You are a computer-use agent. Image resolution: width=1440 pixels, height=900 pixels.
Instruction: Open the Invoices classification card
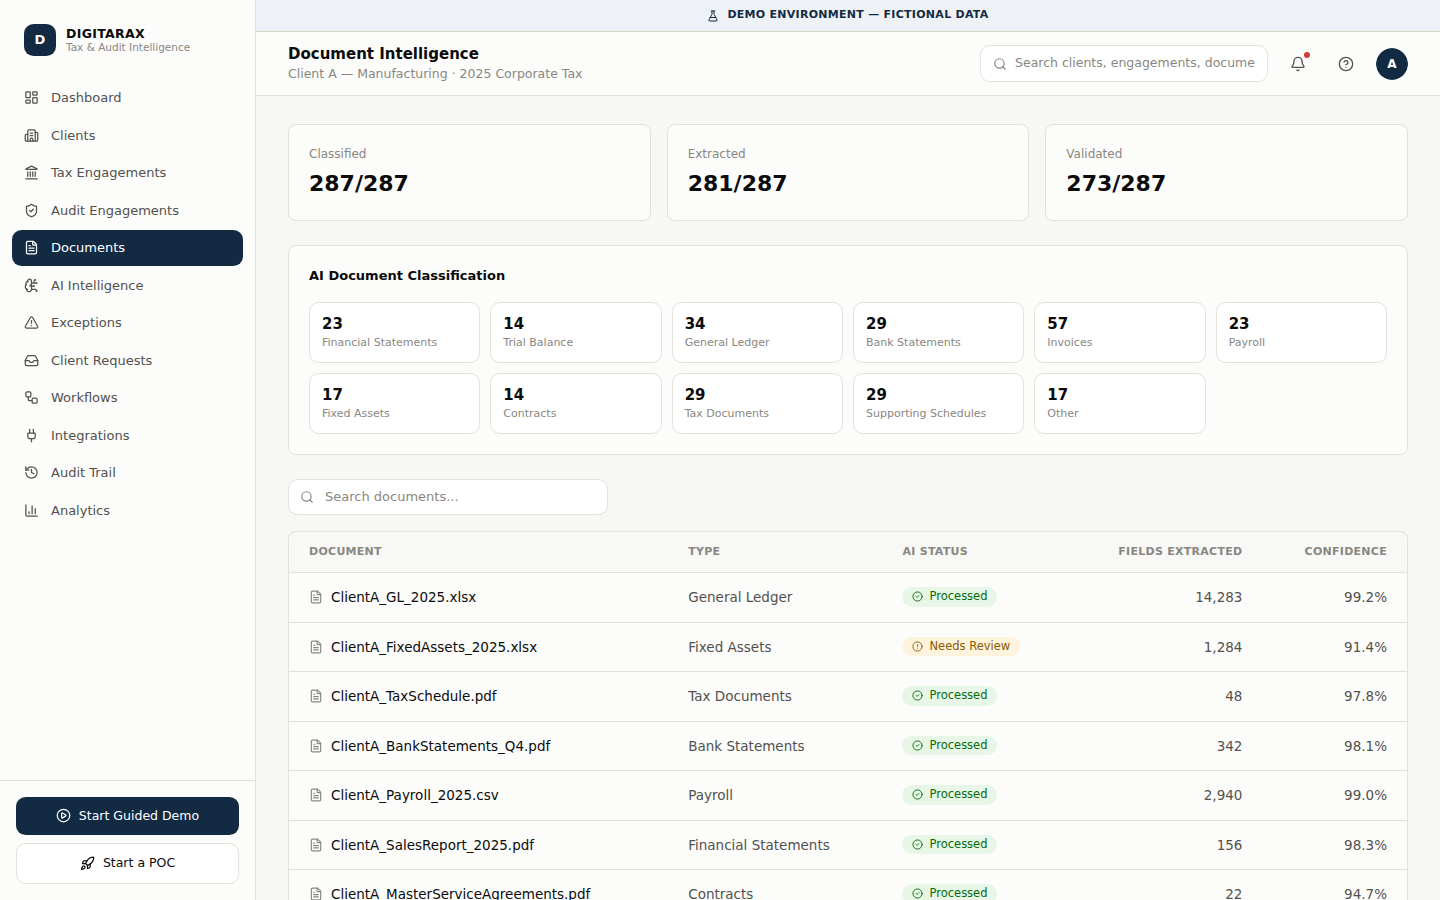tap(1120, 332)
